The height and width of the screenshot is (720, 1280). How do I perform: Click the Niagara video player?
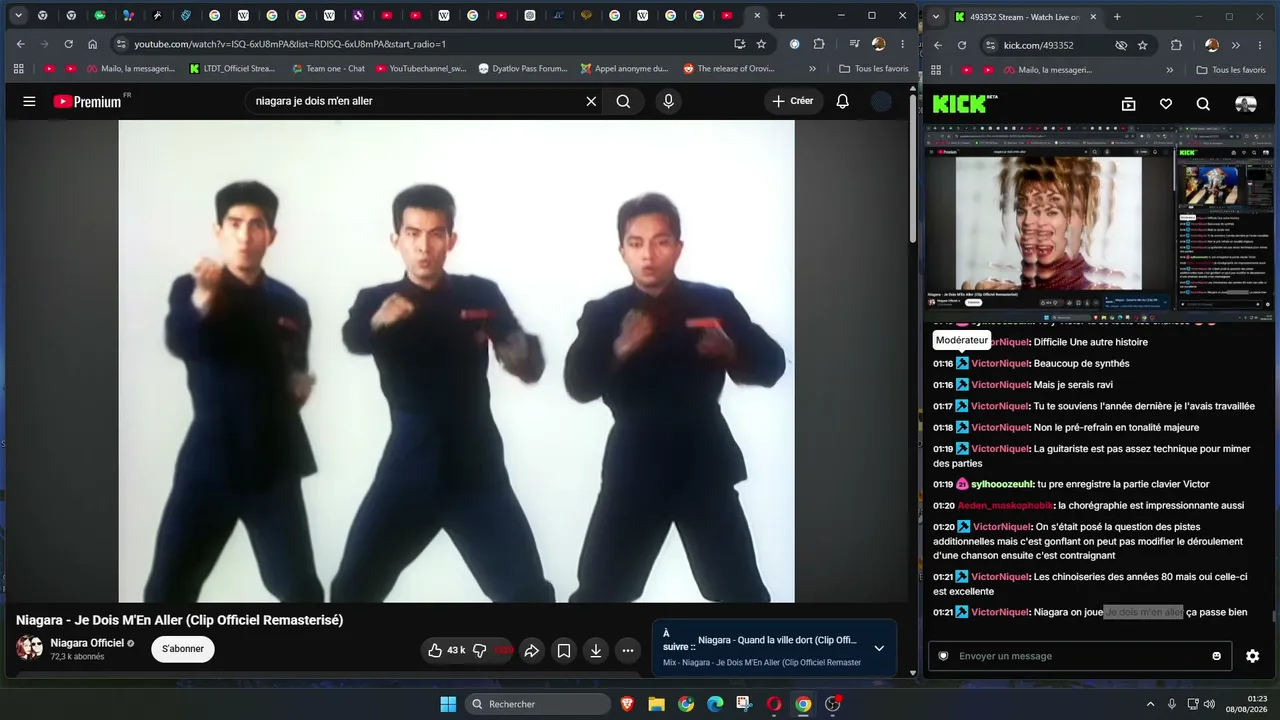[456, 361]
